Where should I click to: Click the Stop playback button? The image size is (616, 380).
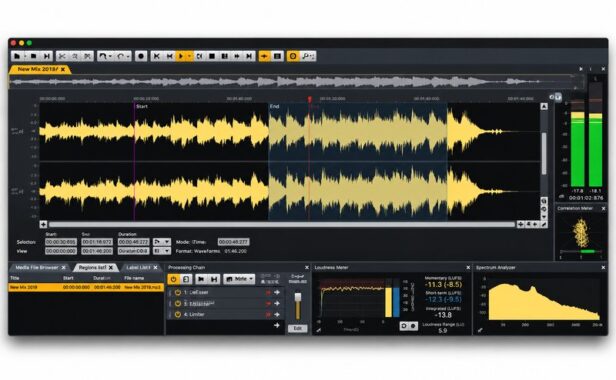212,56
